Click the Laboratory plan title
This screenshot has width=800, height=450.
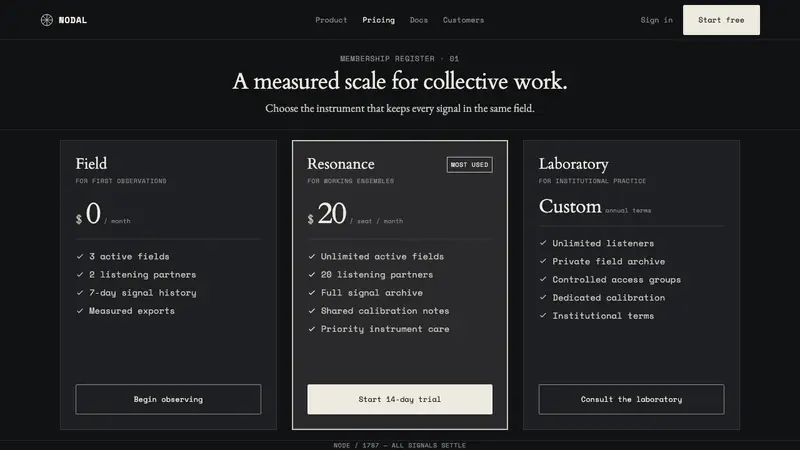tap(573, 163)
